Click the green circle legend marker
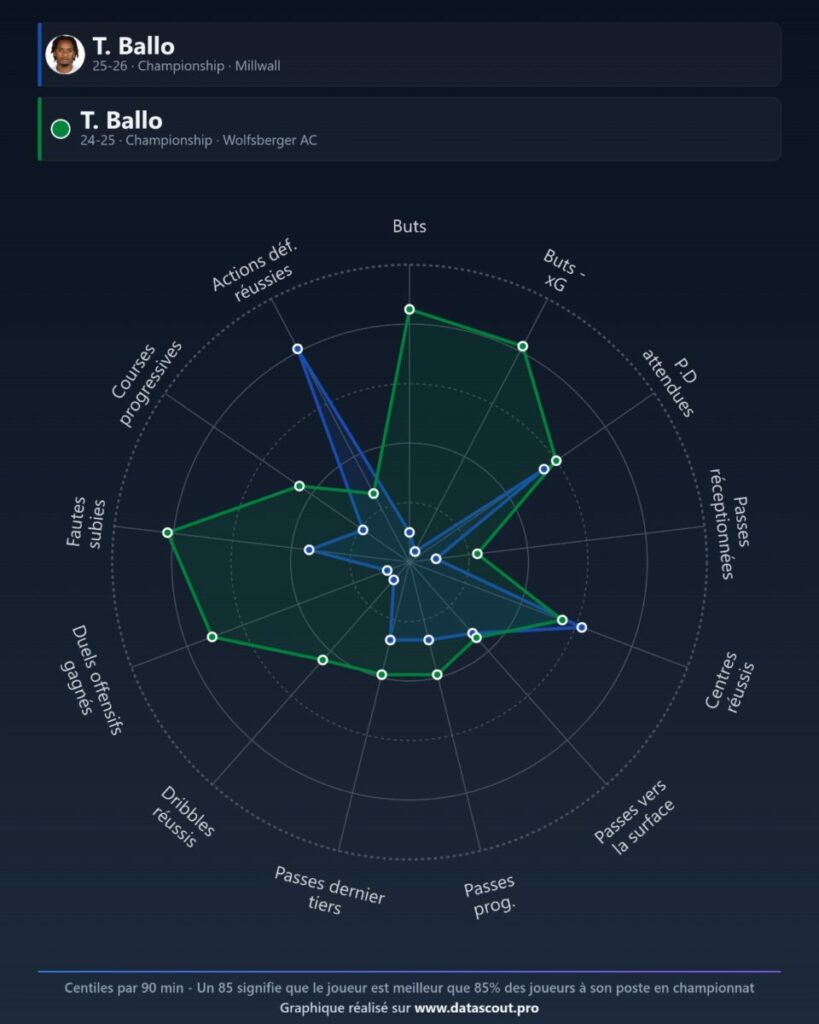Viewport: 819px width, 1024px height. pos(61,129)
